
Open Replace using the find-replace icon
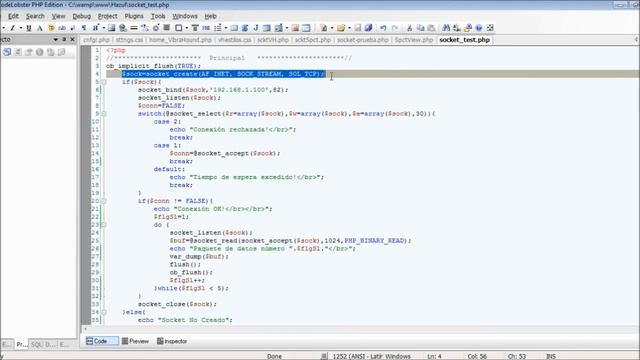coord(457,28)
